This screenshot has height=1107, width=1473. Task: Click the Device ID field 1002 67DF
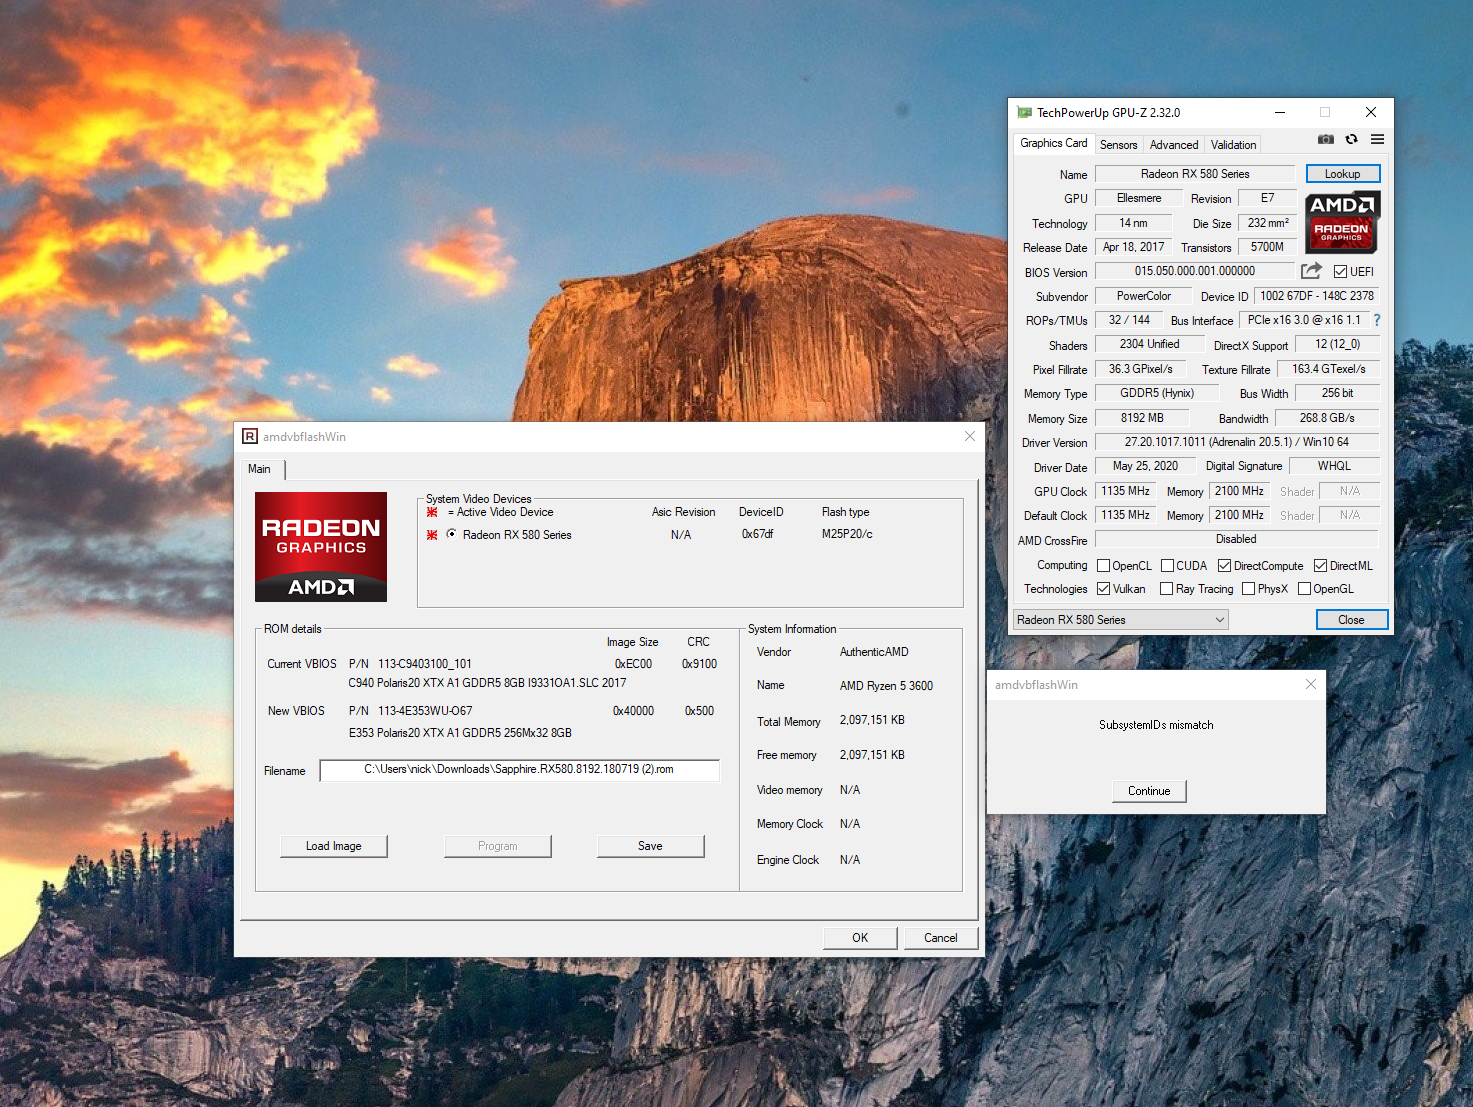[1316, 296]
